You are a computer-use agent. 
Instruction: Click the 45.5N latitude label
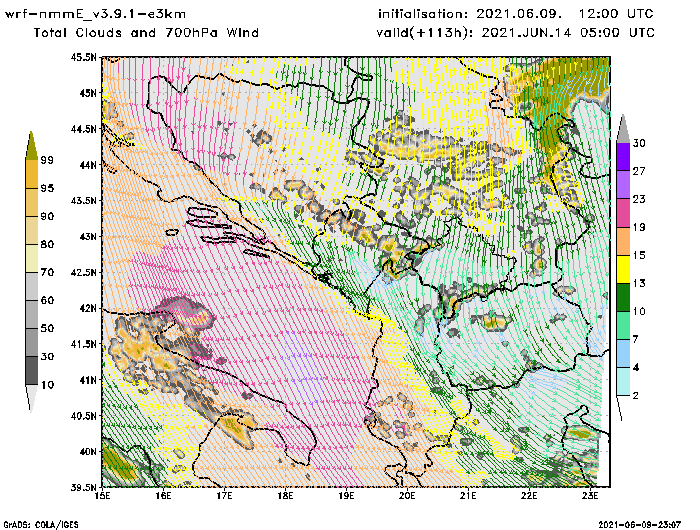pos(83,57)
